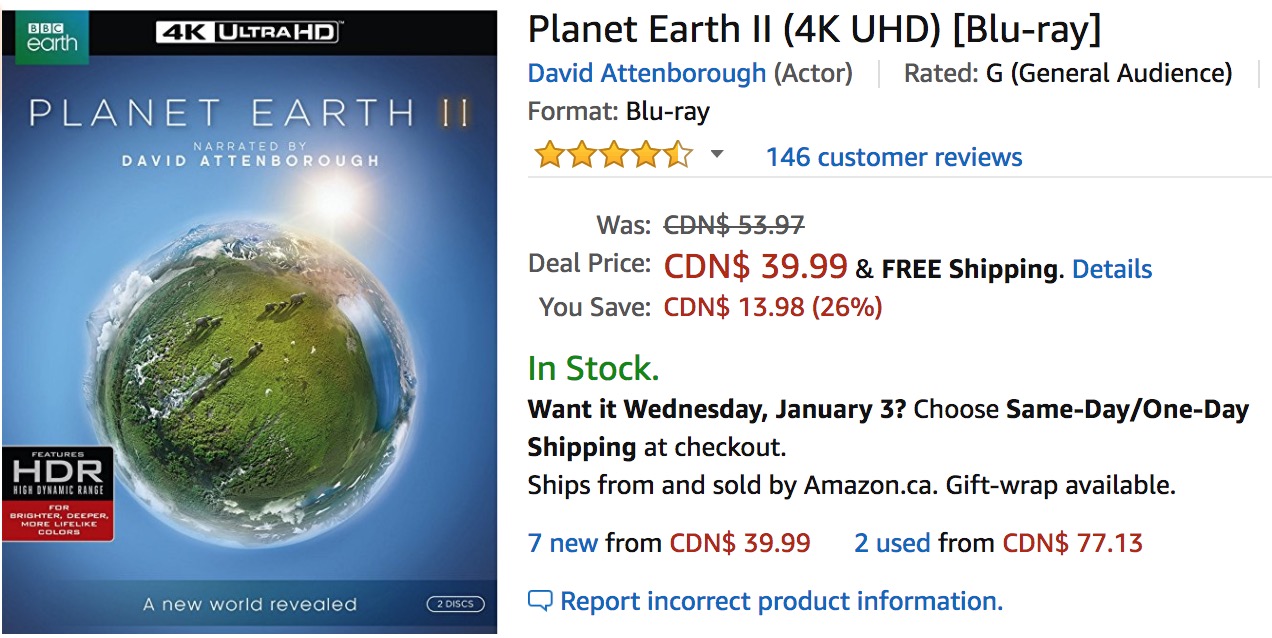The image size is (1272, 638).
Task: Open the David Attenborough author link
Action: [x=647, y=73]
